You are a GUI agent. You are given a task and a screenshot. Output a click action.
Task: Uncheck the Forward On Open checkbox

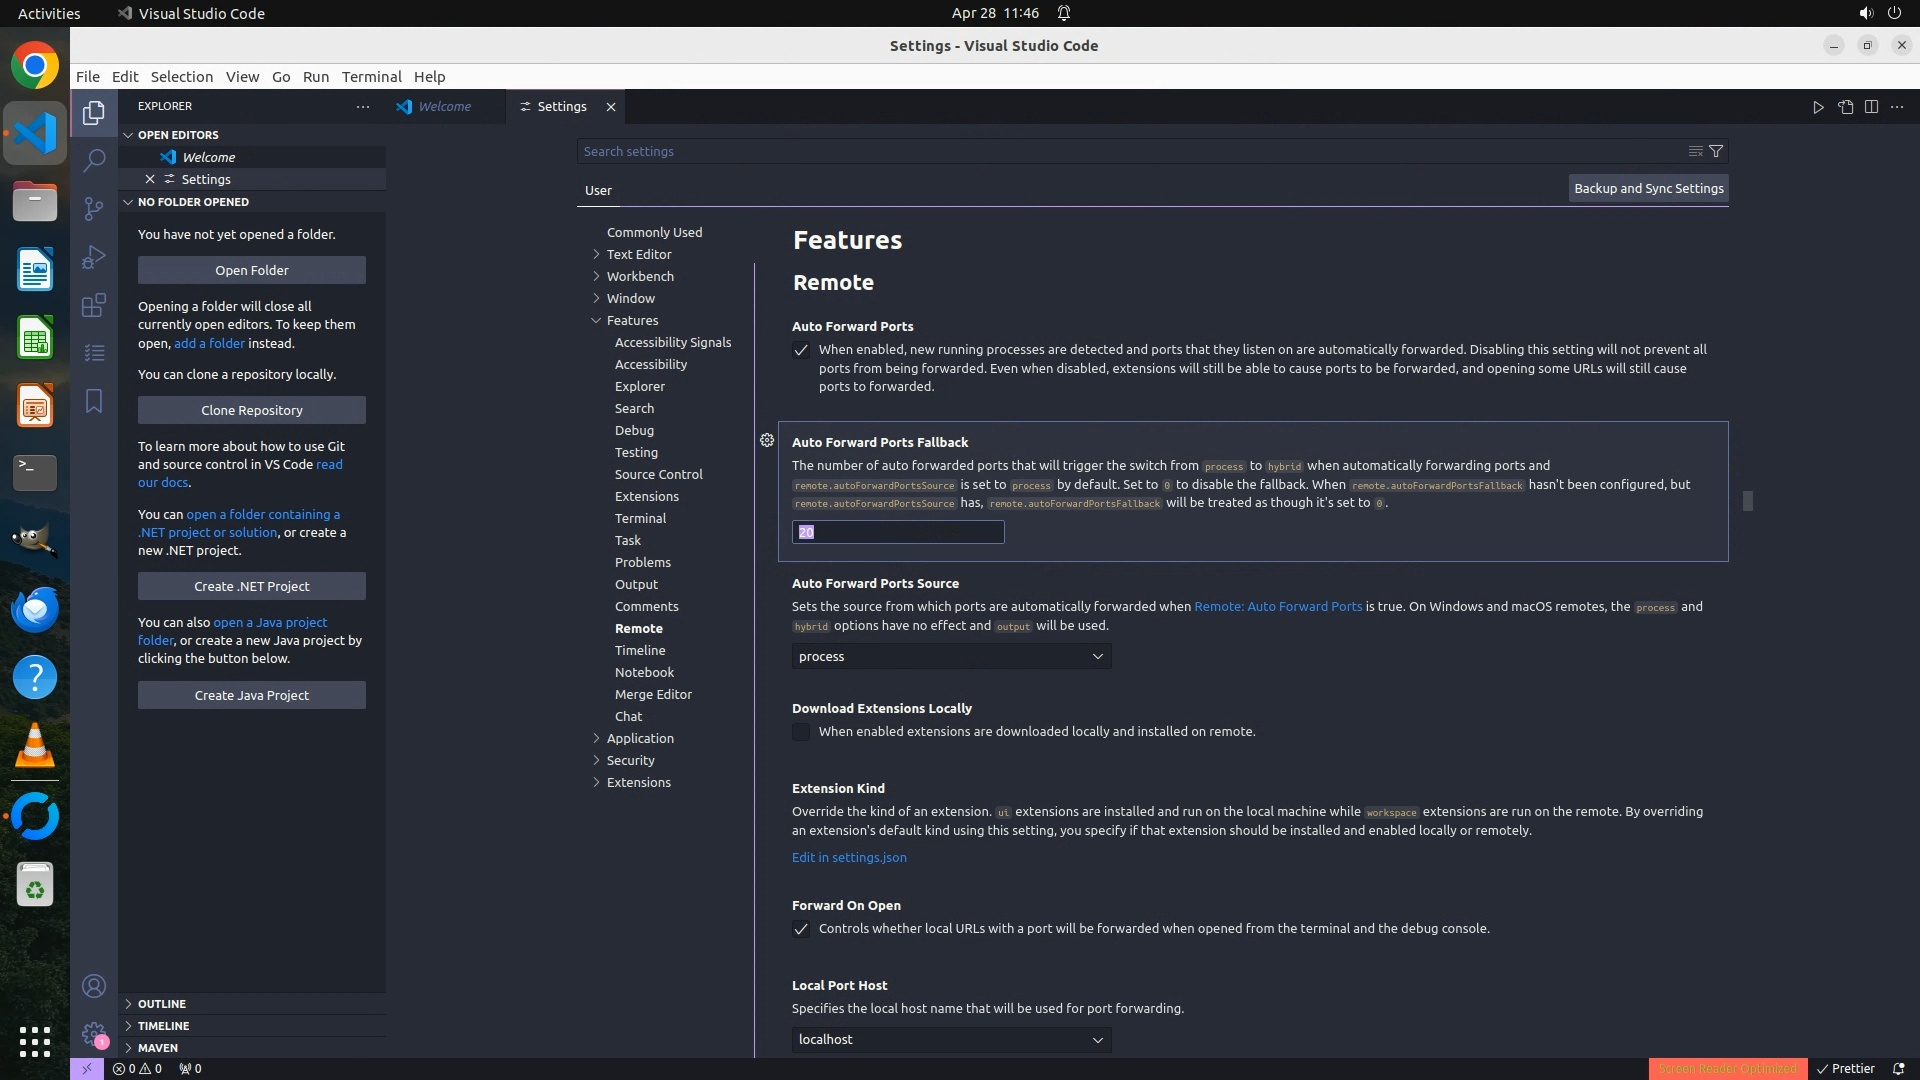[x=801, y=929]
